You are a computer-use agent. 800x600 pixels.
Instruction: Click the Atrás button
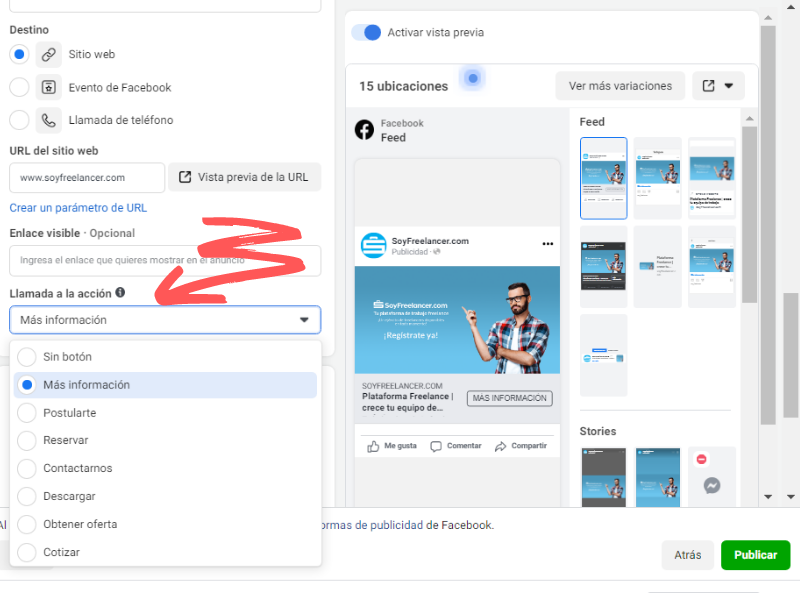tap(687, 555)
